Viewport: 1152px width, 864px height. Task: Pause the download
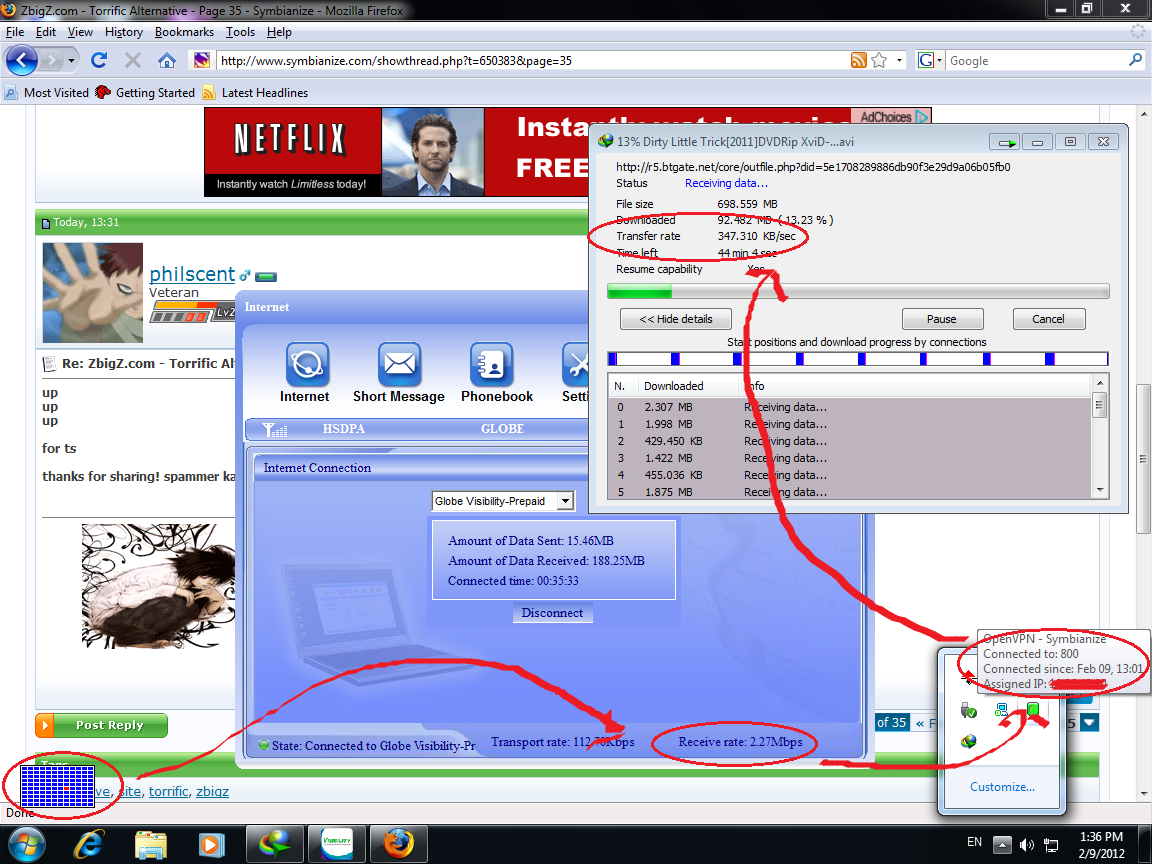tap(942, 319)
